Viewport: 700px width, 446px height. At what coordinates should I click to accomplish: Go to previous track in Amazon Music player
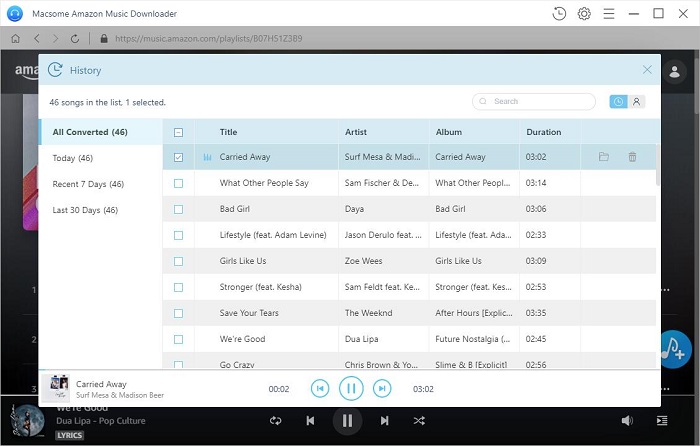click(x=310, y=421)
